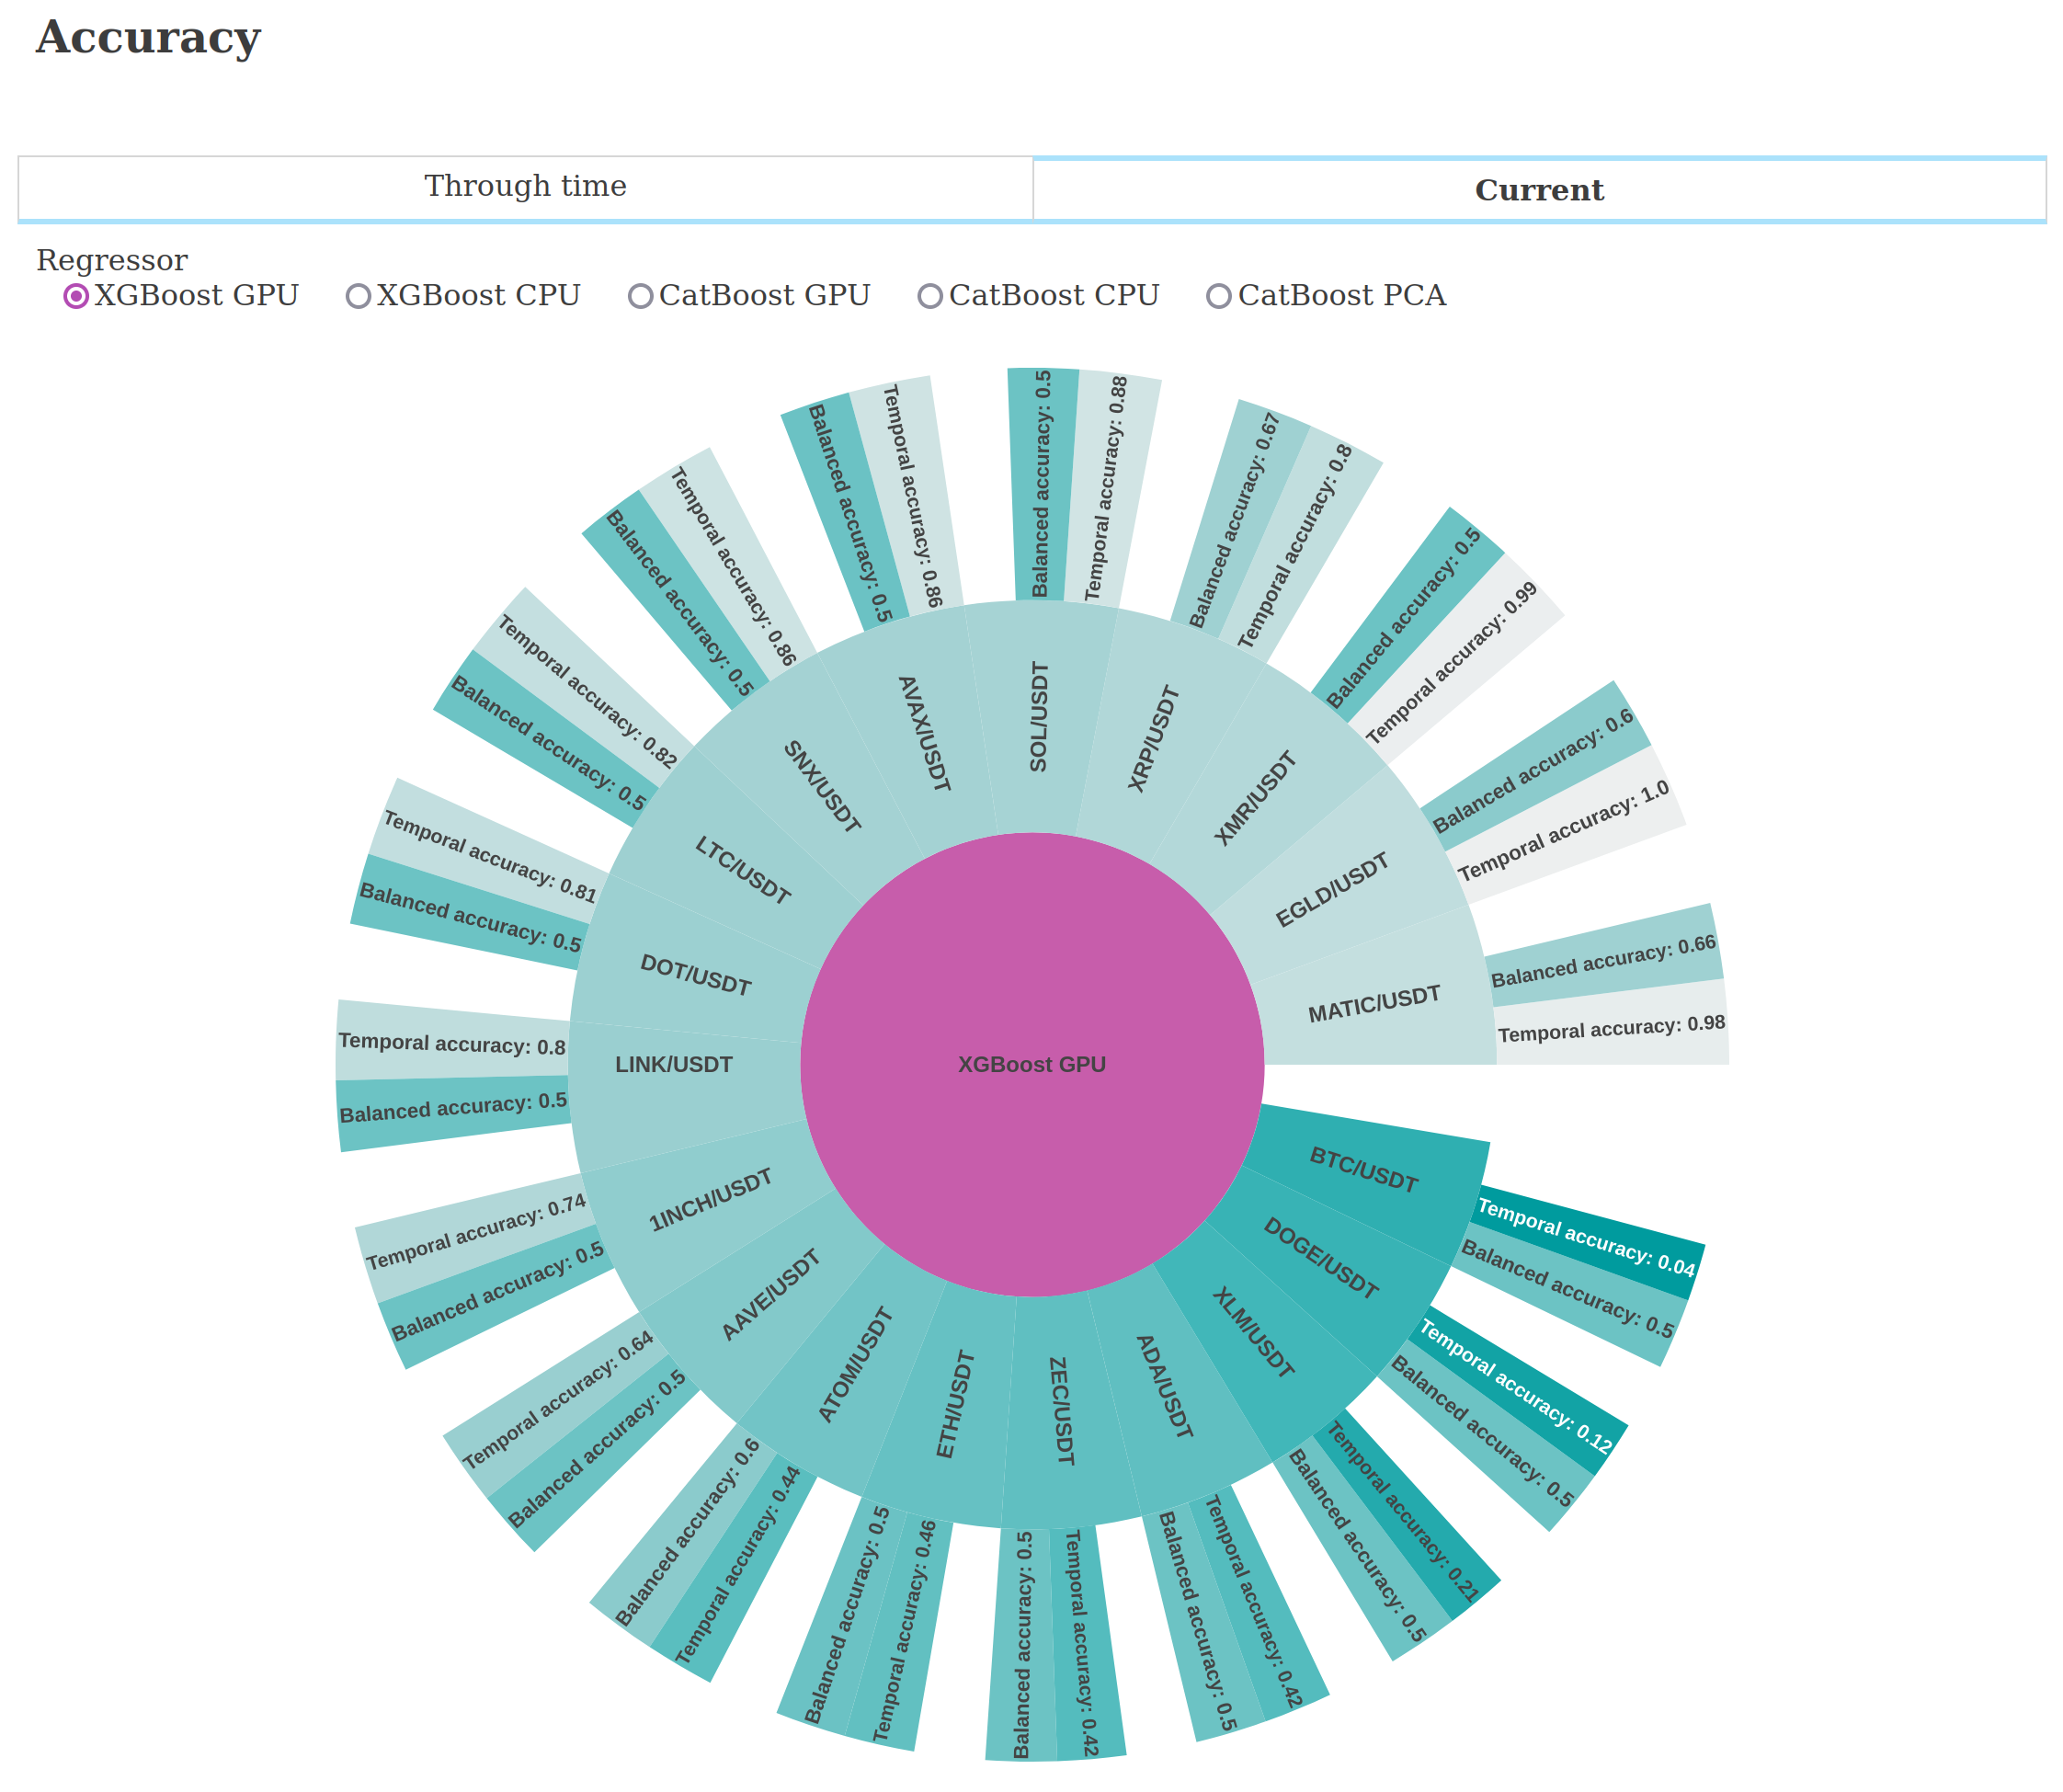
Task: Click the Temporal accuracy: 0.04 leaf
Action: point(1585,1238)
